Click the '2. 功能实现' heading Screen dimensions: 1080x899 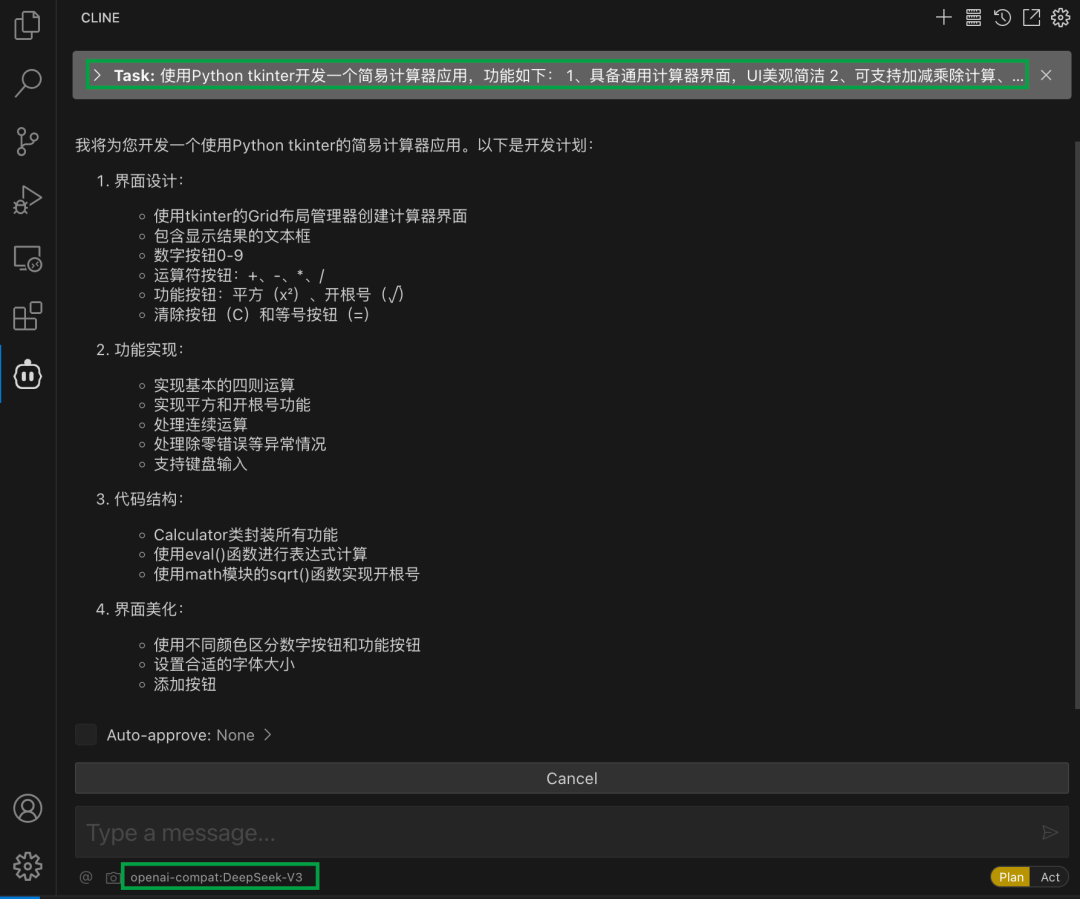tap(140, 350)
